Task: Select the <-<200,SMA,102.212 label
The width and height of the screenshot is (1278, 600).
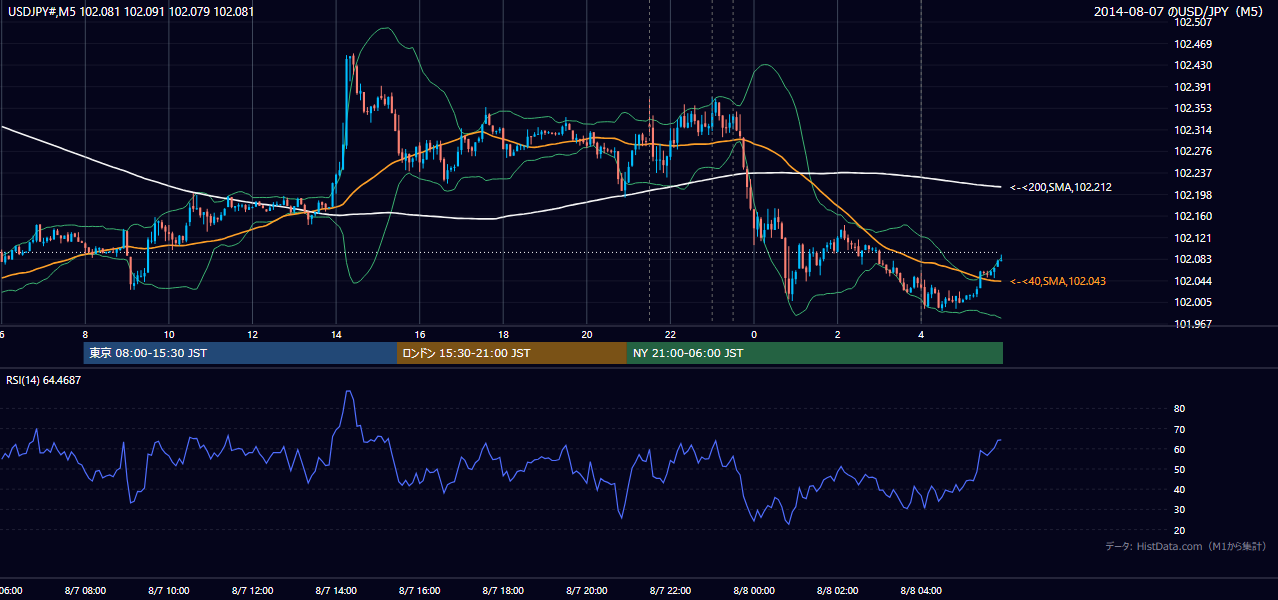Action: pos(1060,187)
